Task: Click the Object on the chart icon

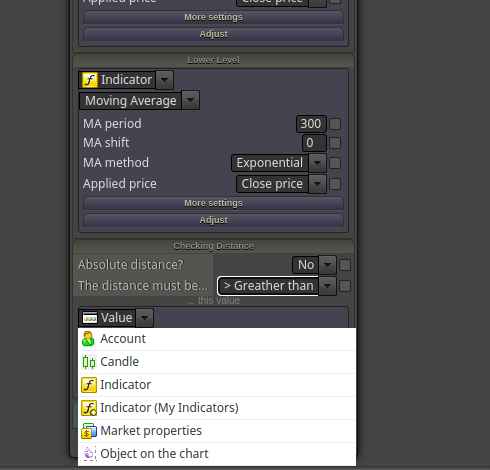Action: (x=89, y=454)
